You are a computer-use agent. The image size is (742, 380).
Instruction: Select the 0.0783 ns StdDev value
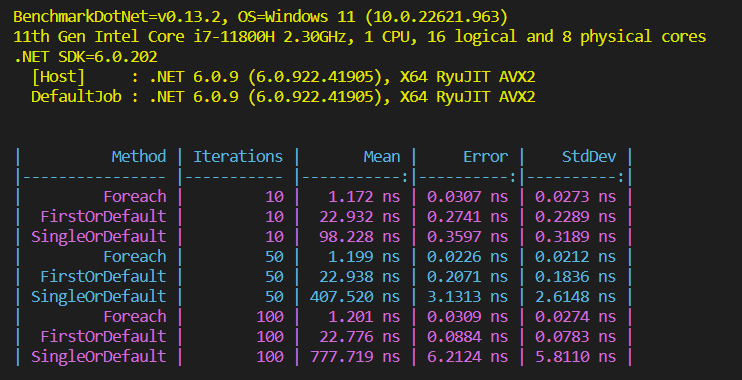[575, 336]
